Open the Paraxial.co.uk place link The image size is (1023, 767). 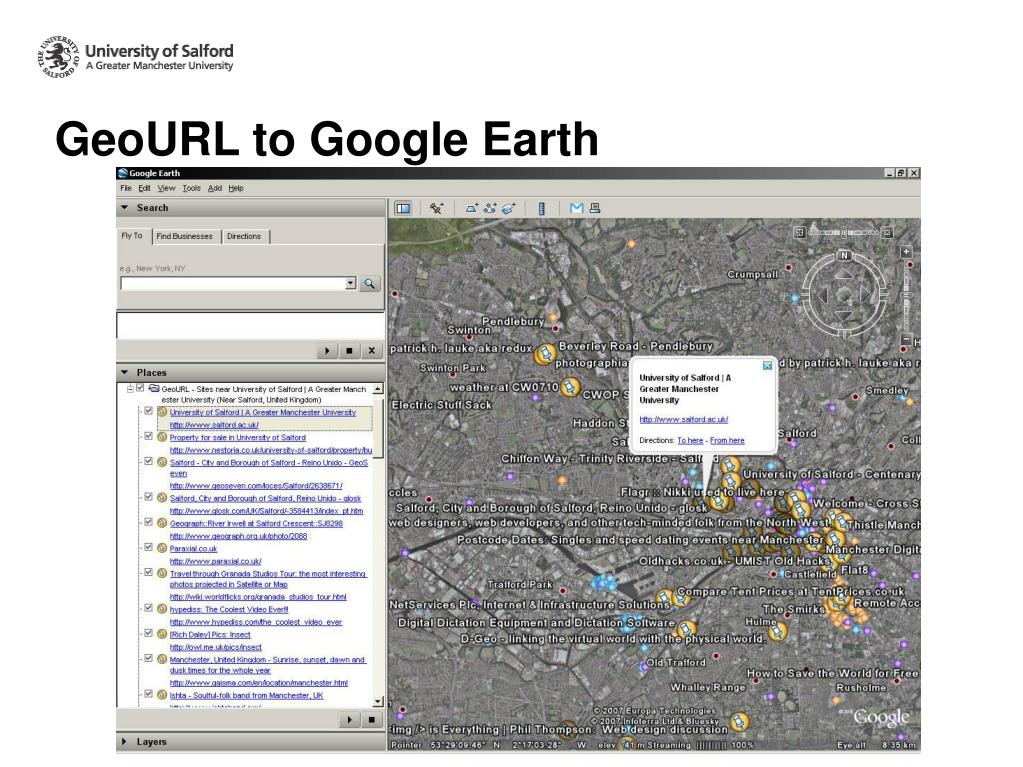pos(193,549)
